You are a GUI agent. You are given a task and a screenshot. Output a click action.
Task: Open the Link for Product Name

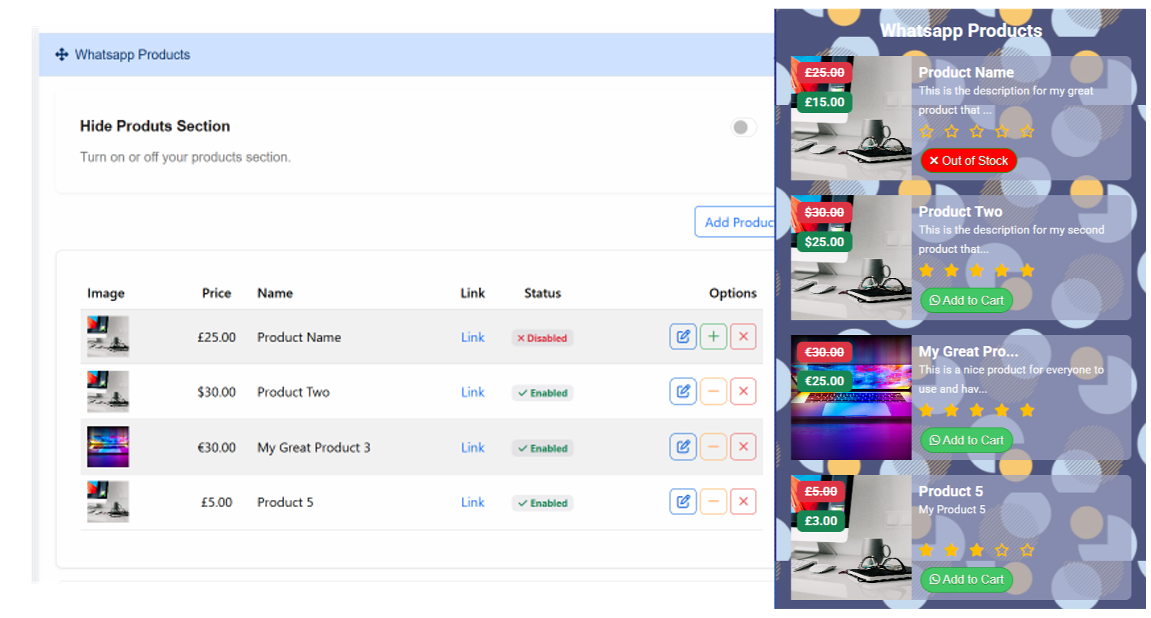click(473, 337)
